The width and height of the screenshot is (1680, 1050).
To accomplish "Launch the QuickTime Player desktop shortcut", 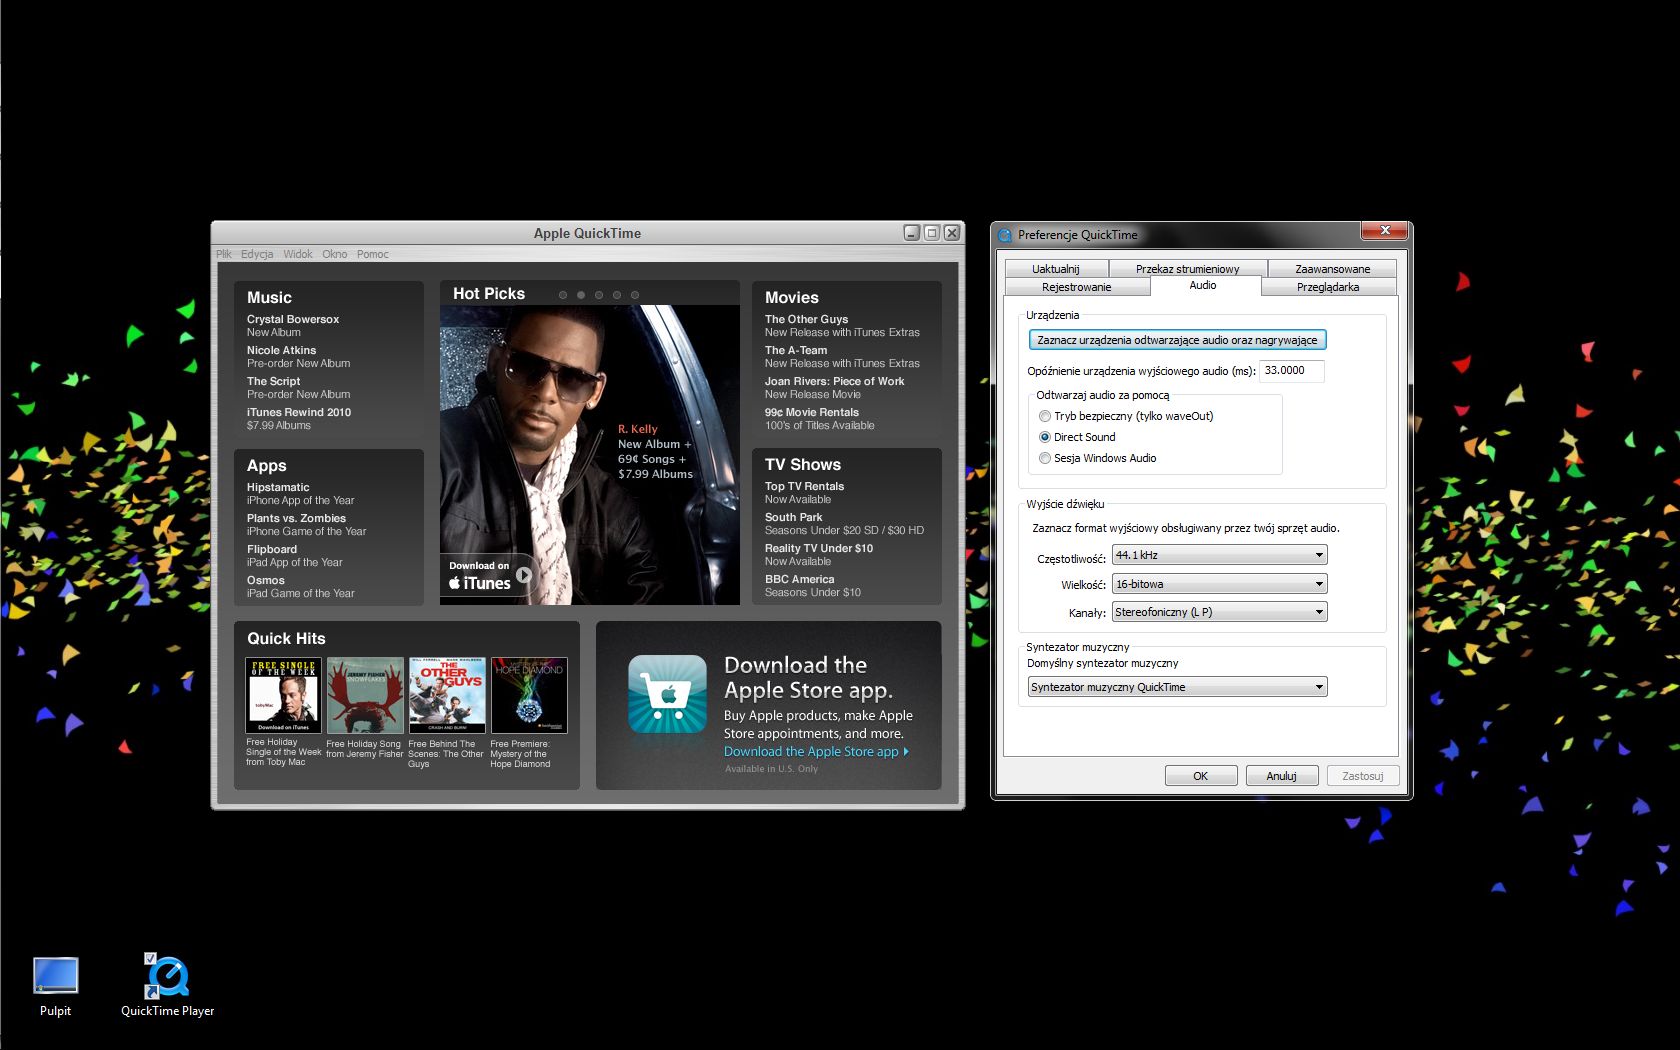I will click(x=167, y=985).
